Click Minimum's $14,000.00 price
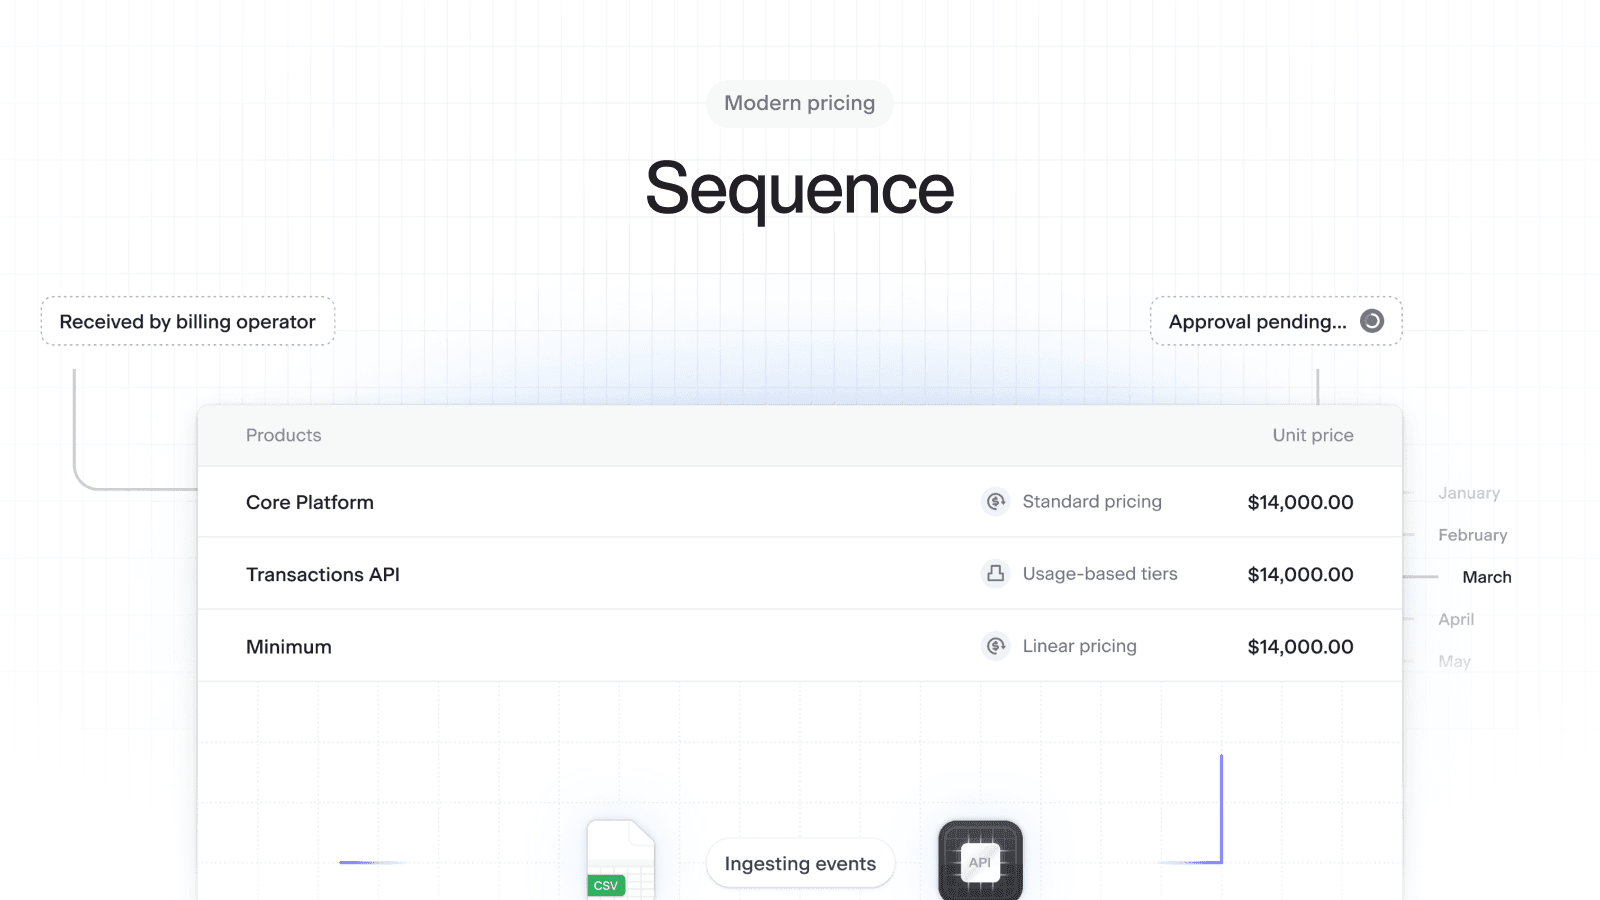Screen dimensions: 1600x900 1300,646
